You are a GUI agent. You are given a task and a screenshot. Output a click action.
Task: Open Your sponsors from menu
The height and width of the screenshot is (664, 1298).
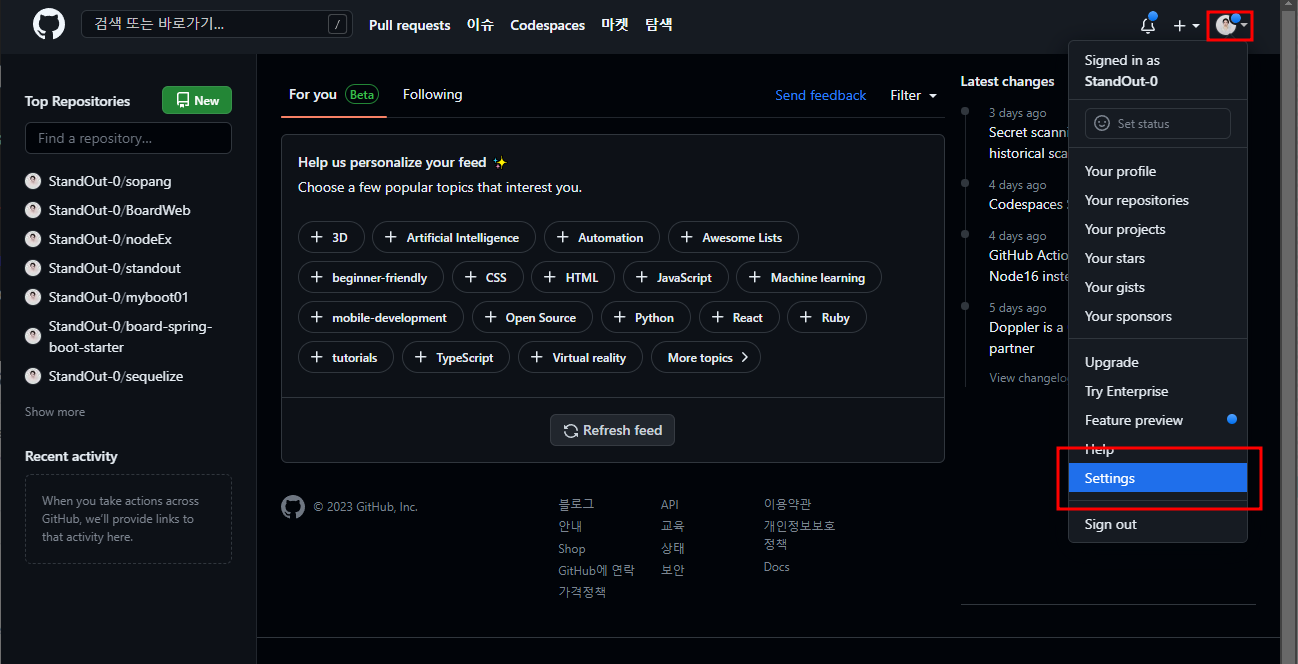click(x=1158, y=316)
